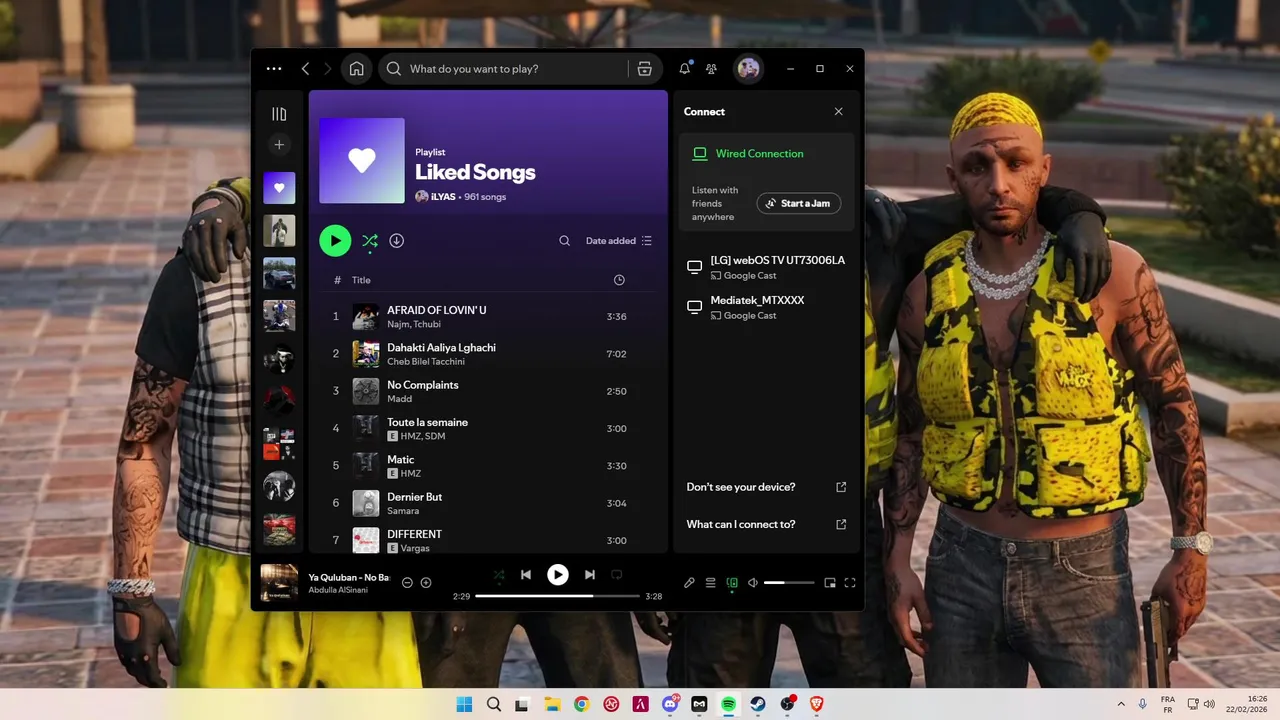The width and height of the screenshot is (1280, 720).
Task: Open now-playing album art thumbnail
Action: pos(279,583)
